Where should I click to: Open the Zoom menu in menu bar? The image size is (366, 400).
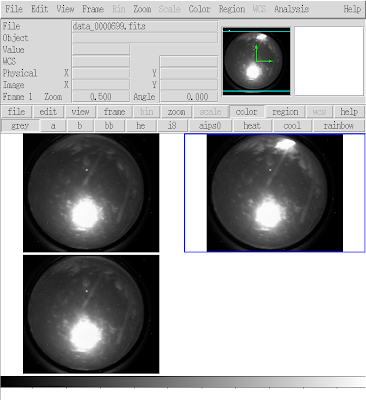[142, 9]
